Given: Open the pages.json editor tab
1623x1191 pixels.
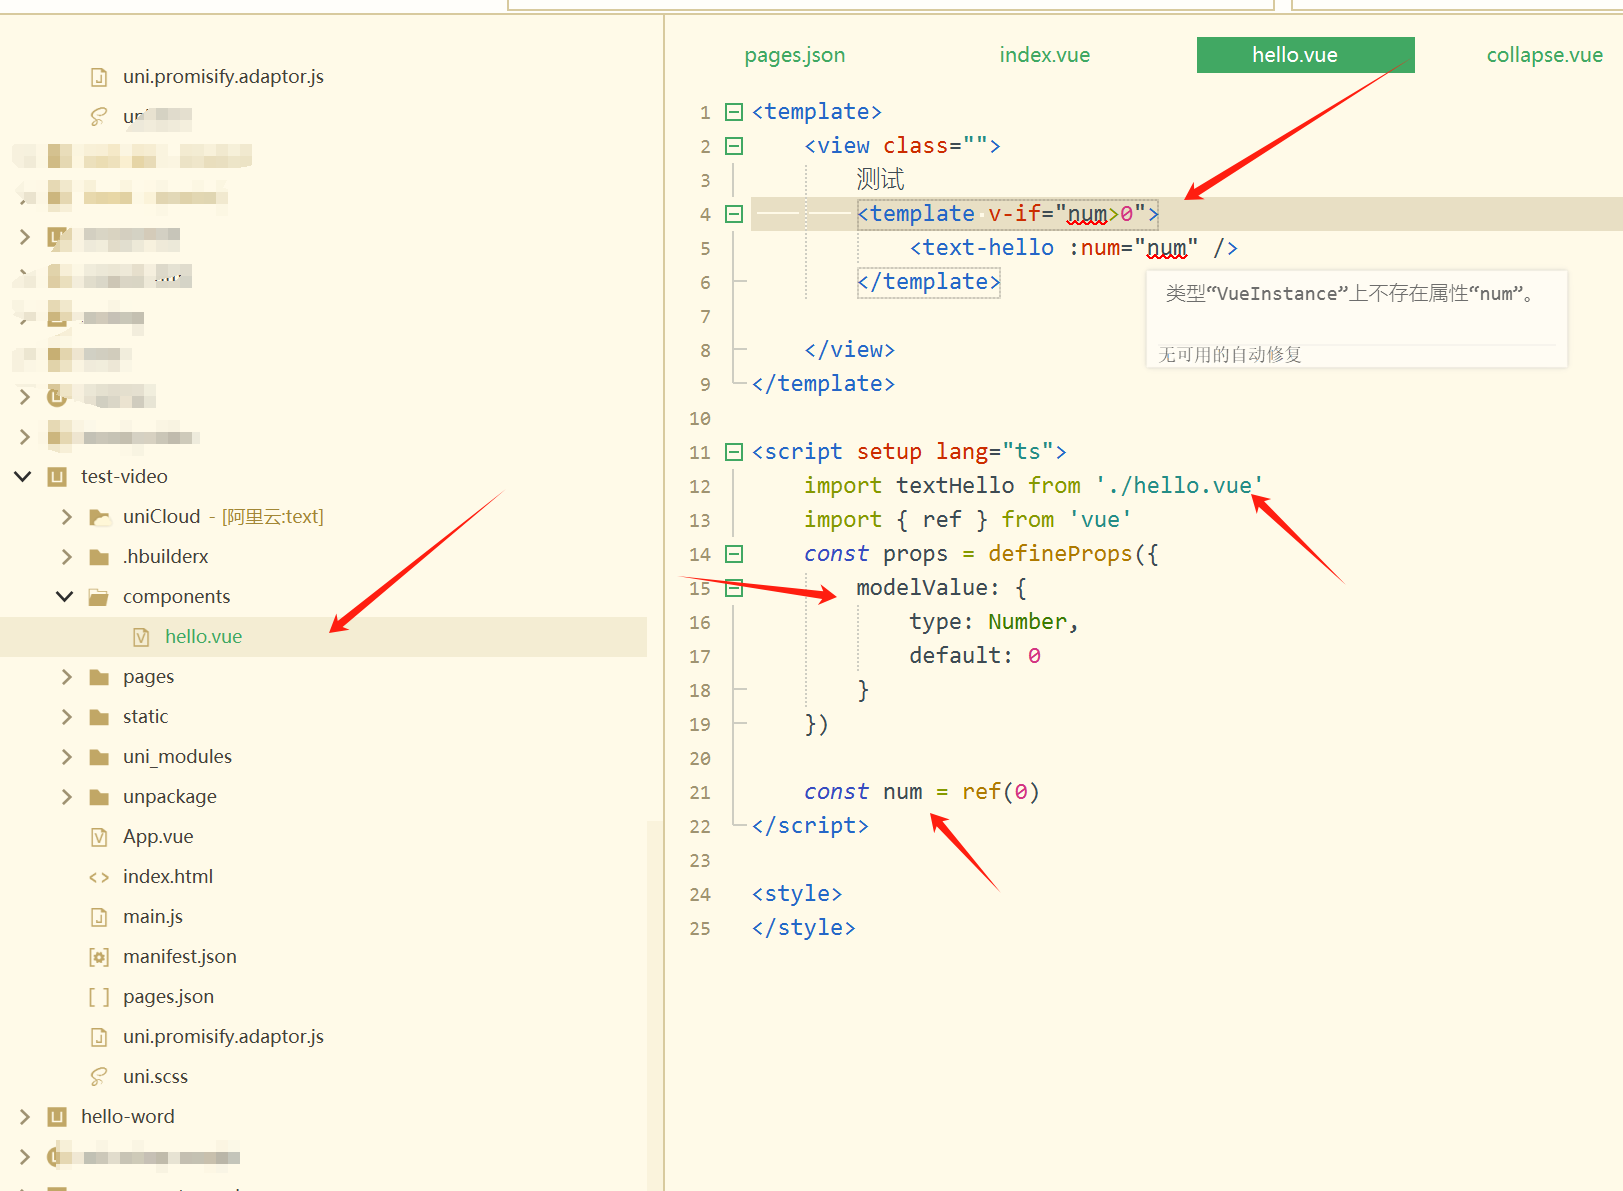Looking at the screenshot, I should pos(795,55).
